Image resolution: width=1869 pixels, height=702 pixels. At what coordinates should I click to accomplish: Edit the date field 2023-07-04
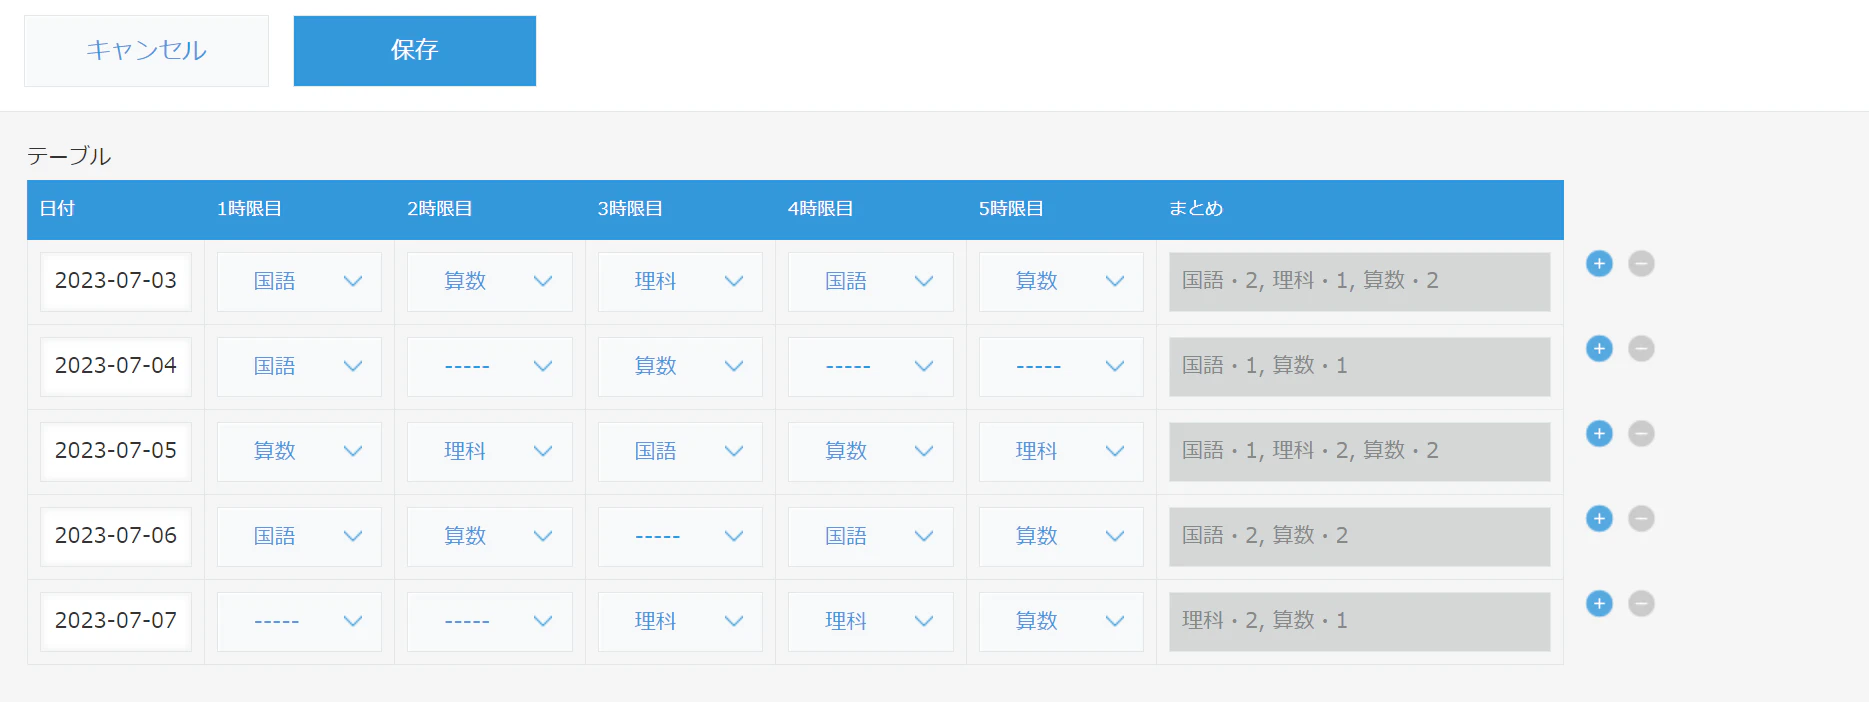click(116, 367)
